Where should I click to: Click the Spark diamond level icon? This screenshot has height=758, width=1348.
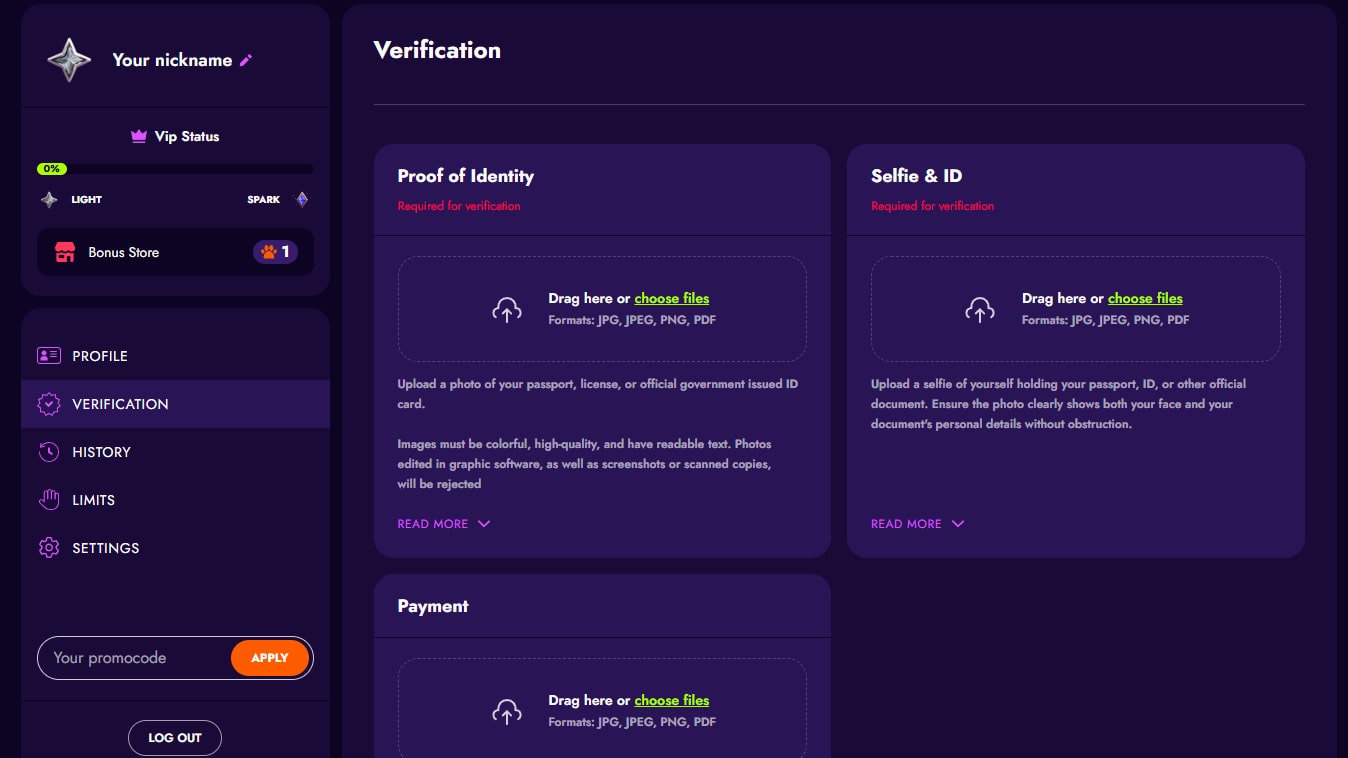coord(302,199)
